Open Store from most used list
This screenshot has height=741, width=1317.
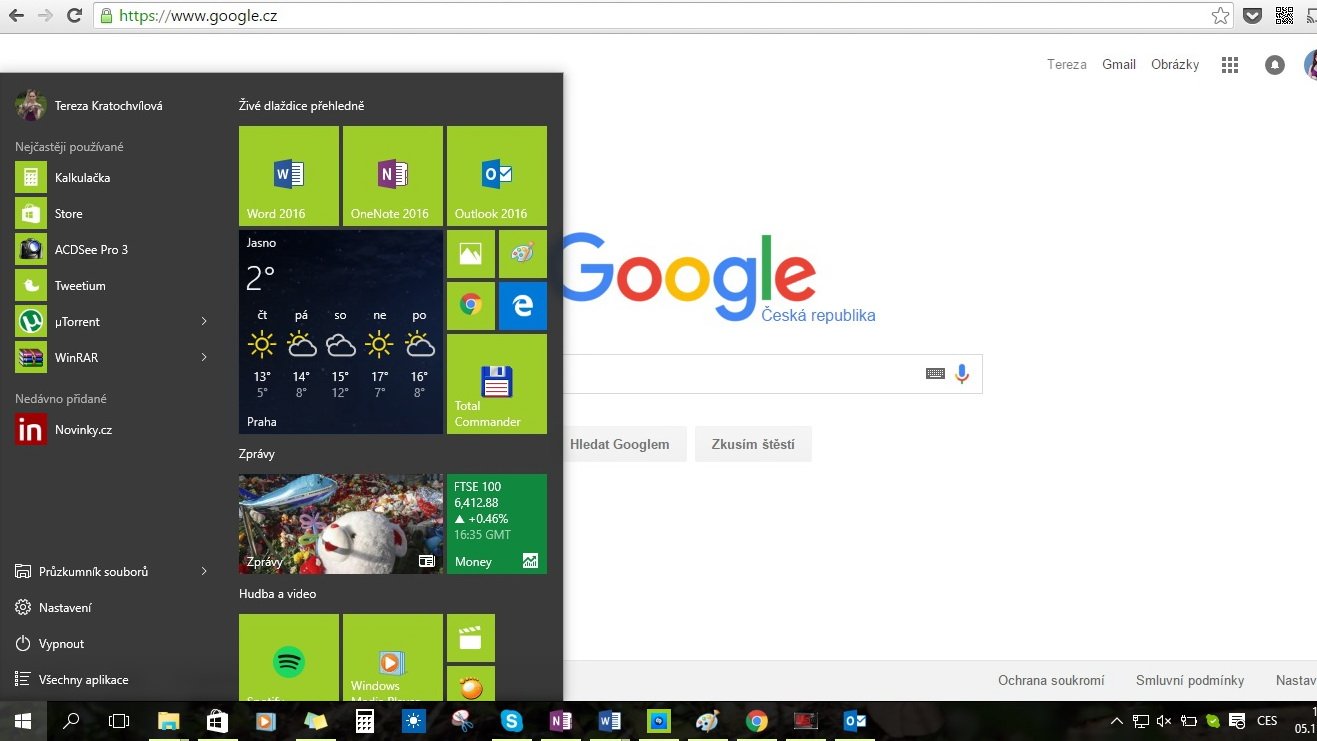pos(112,214)
